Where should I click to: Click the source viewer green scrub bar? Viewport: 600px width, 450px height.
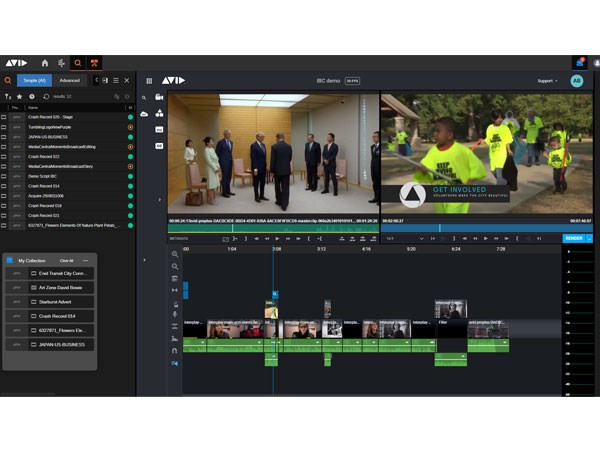click(x=272, y=228)
